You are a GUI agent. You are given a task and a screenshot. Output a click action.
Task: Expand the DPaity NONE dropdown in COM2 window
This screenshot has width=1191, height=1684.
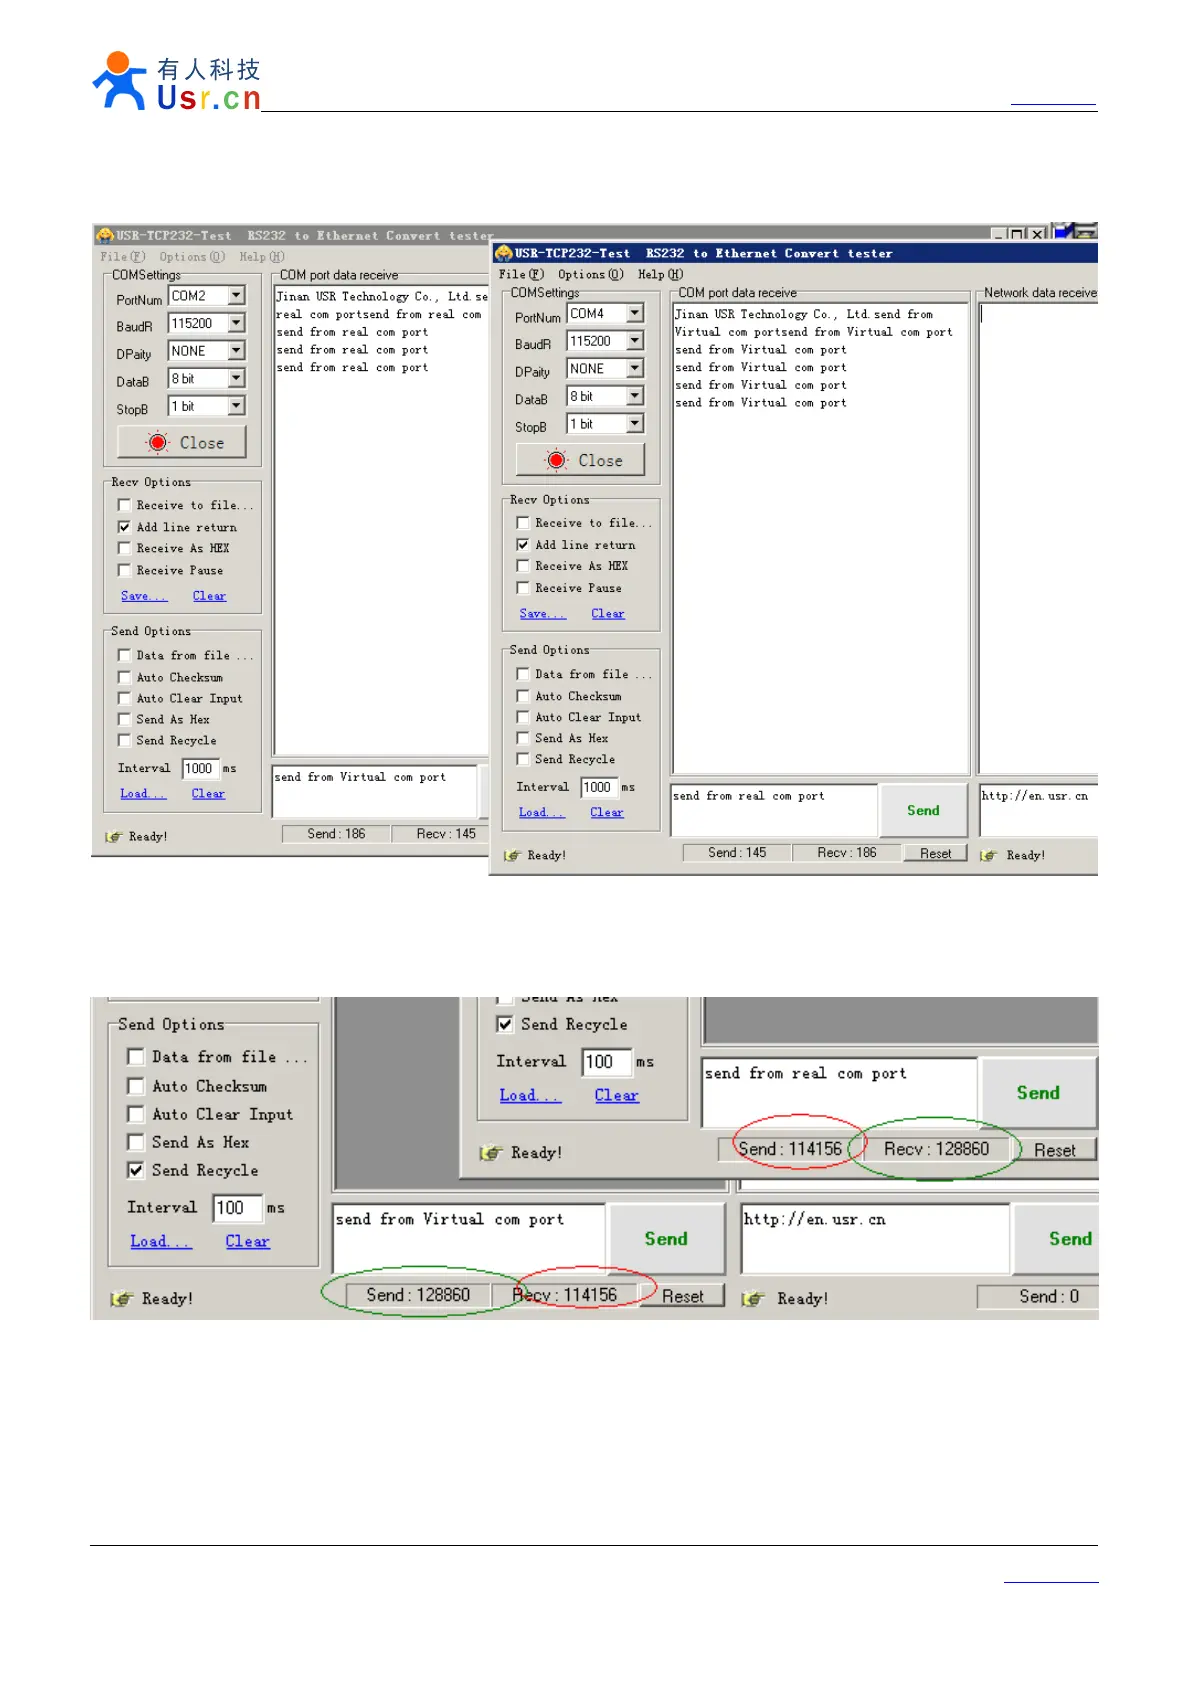[237, 351]
